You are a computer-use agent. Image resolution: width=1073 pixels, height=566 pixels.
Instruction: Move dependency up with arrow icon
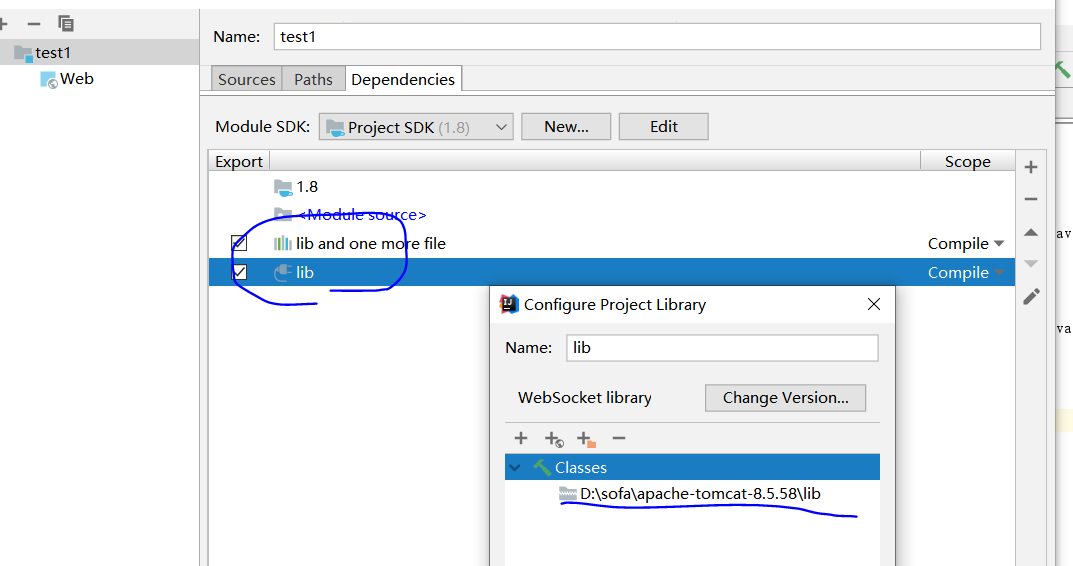tap(1031, 233)
